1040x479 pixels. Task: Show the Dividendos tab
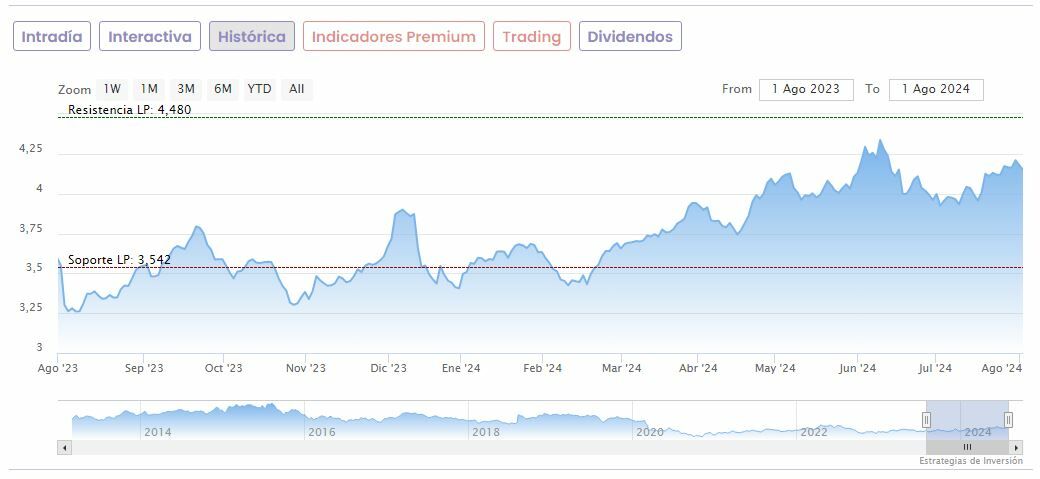click(631, 37)
